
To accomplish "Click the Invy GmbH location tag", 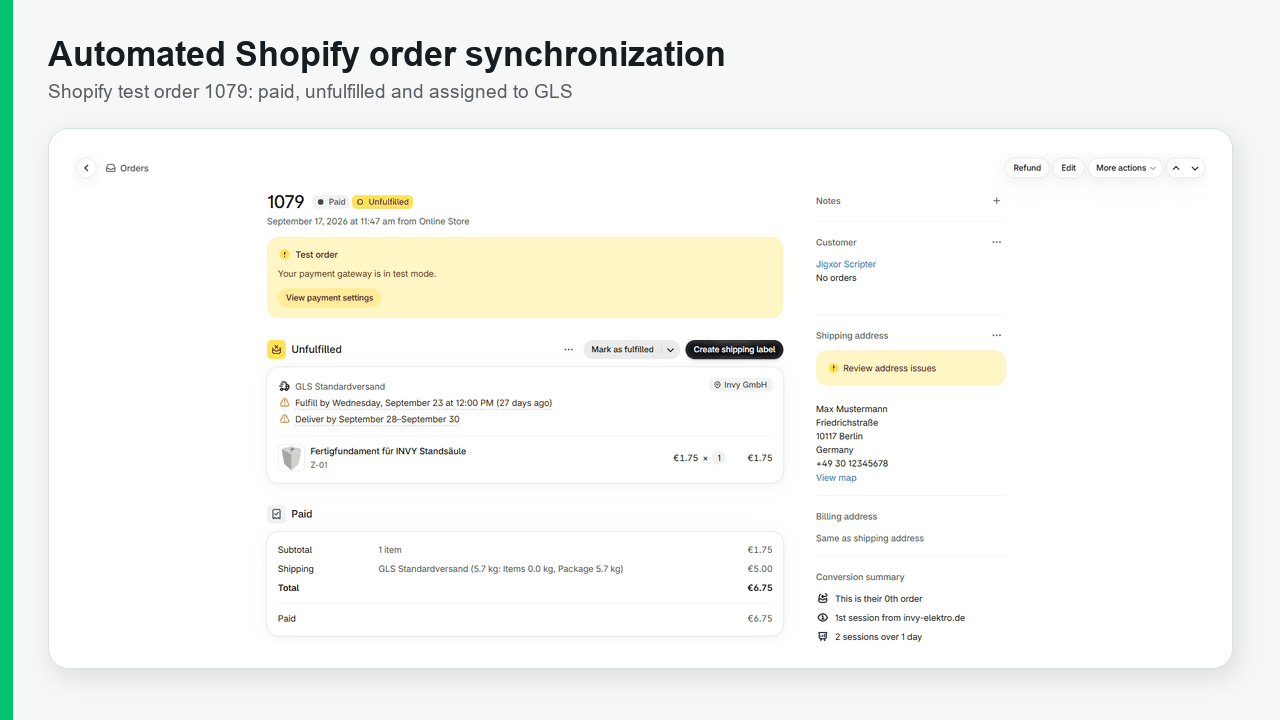I will coord(740,385).
